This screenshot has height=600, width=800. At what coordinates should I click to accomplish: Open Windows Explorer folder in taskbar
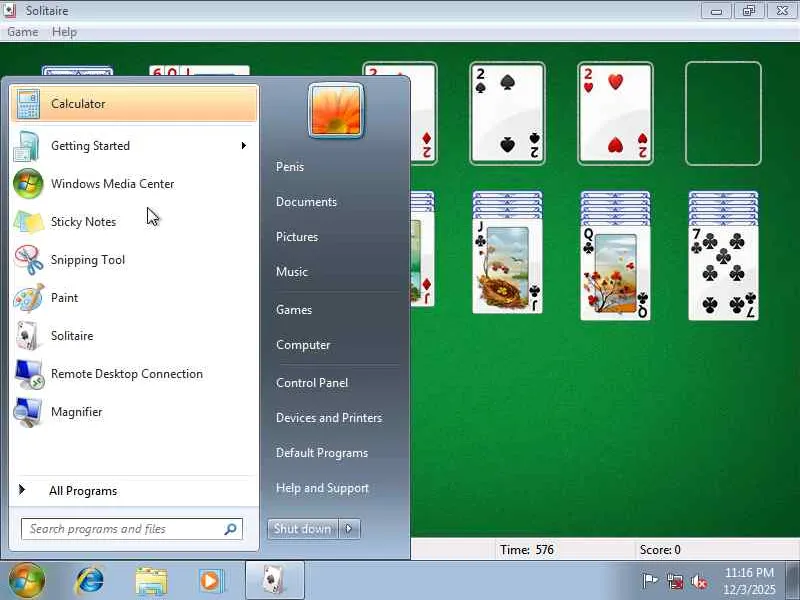click(151, 581)
